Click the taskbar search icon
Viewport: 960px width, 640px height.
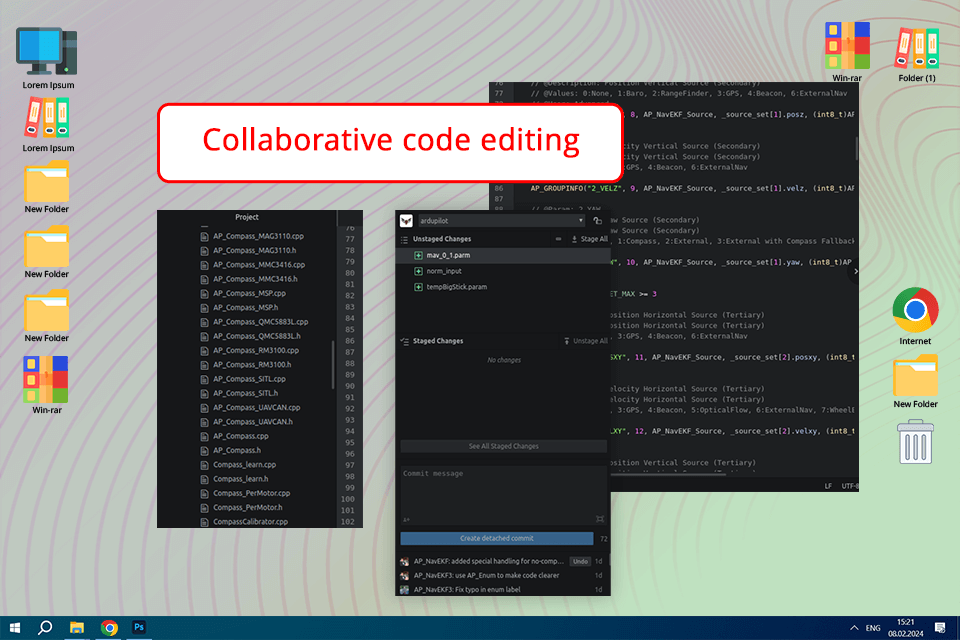point(45,628)
